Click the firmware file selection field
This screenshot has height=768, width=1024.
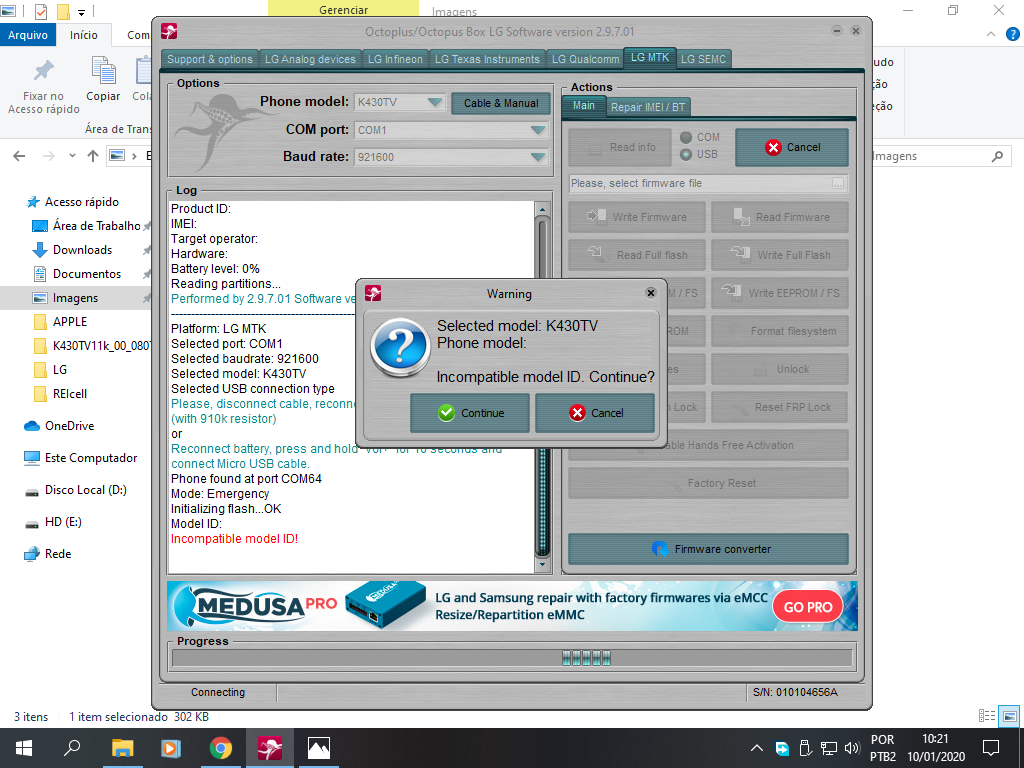pos(709,184)
